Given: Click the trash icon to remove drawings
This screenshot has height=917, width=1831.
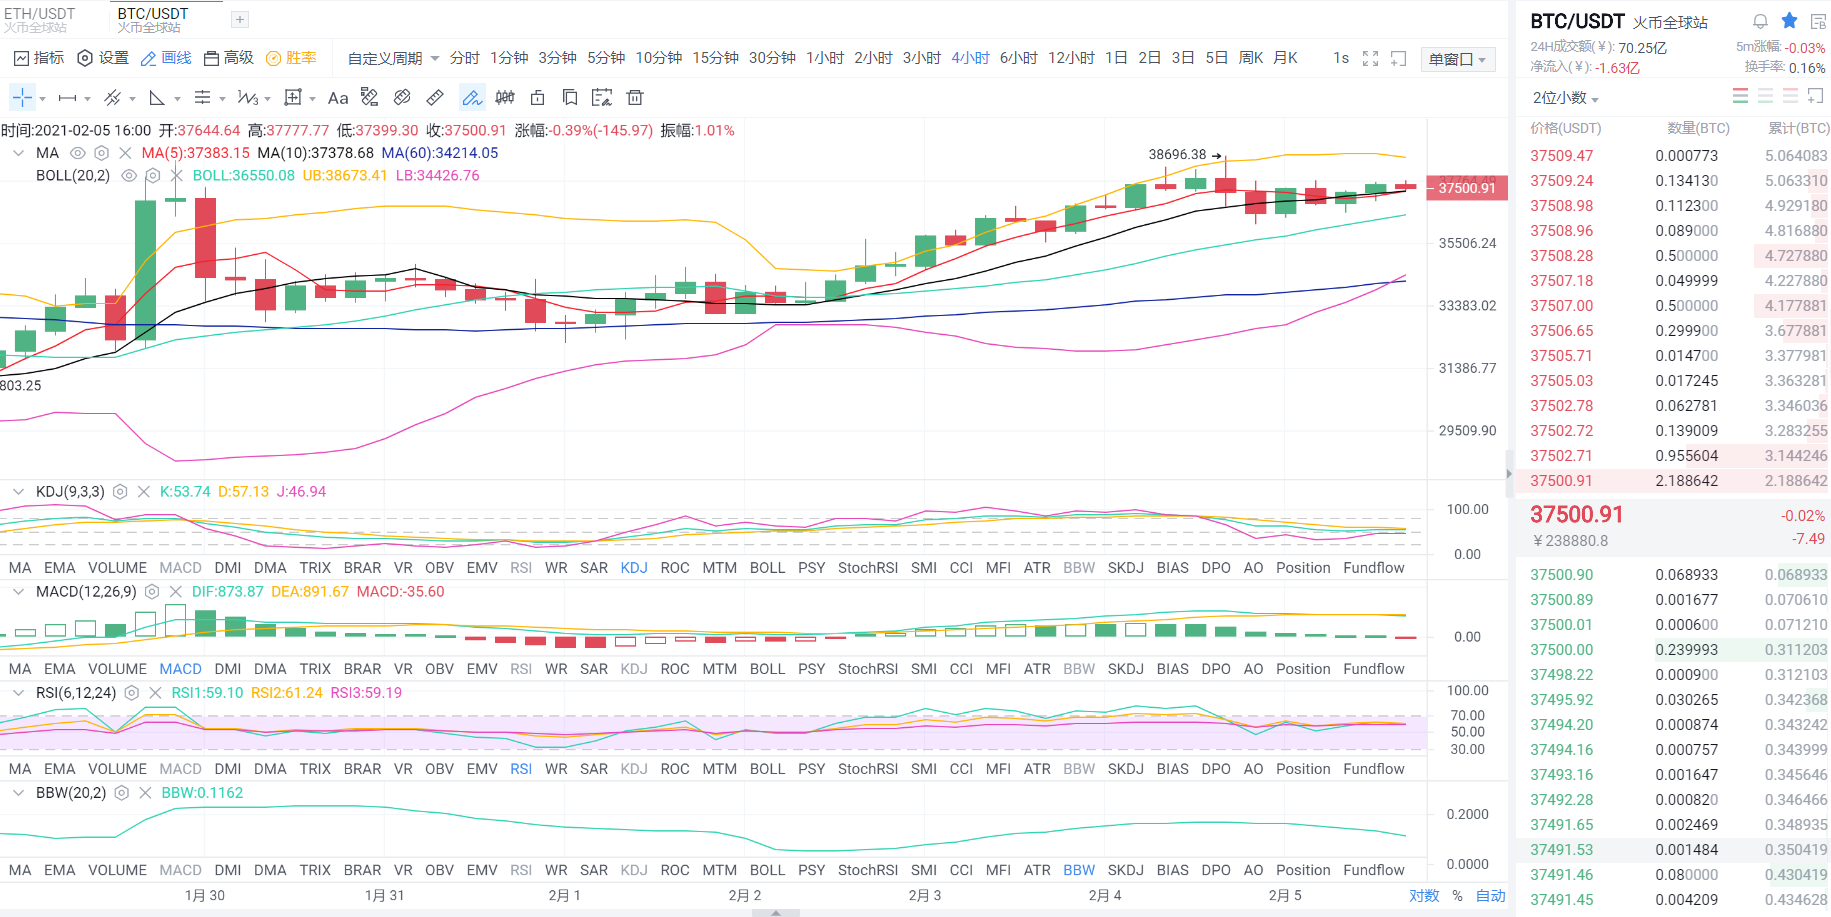Looking at the screenshot, I should pyautogui.click(x=636, y=97).
